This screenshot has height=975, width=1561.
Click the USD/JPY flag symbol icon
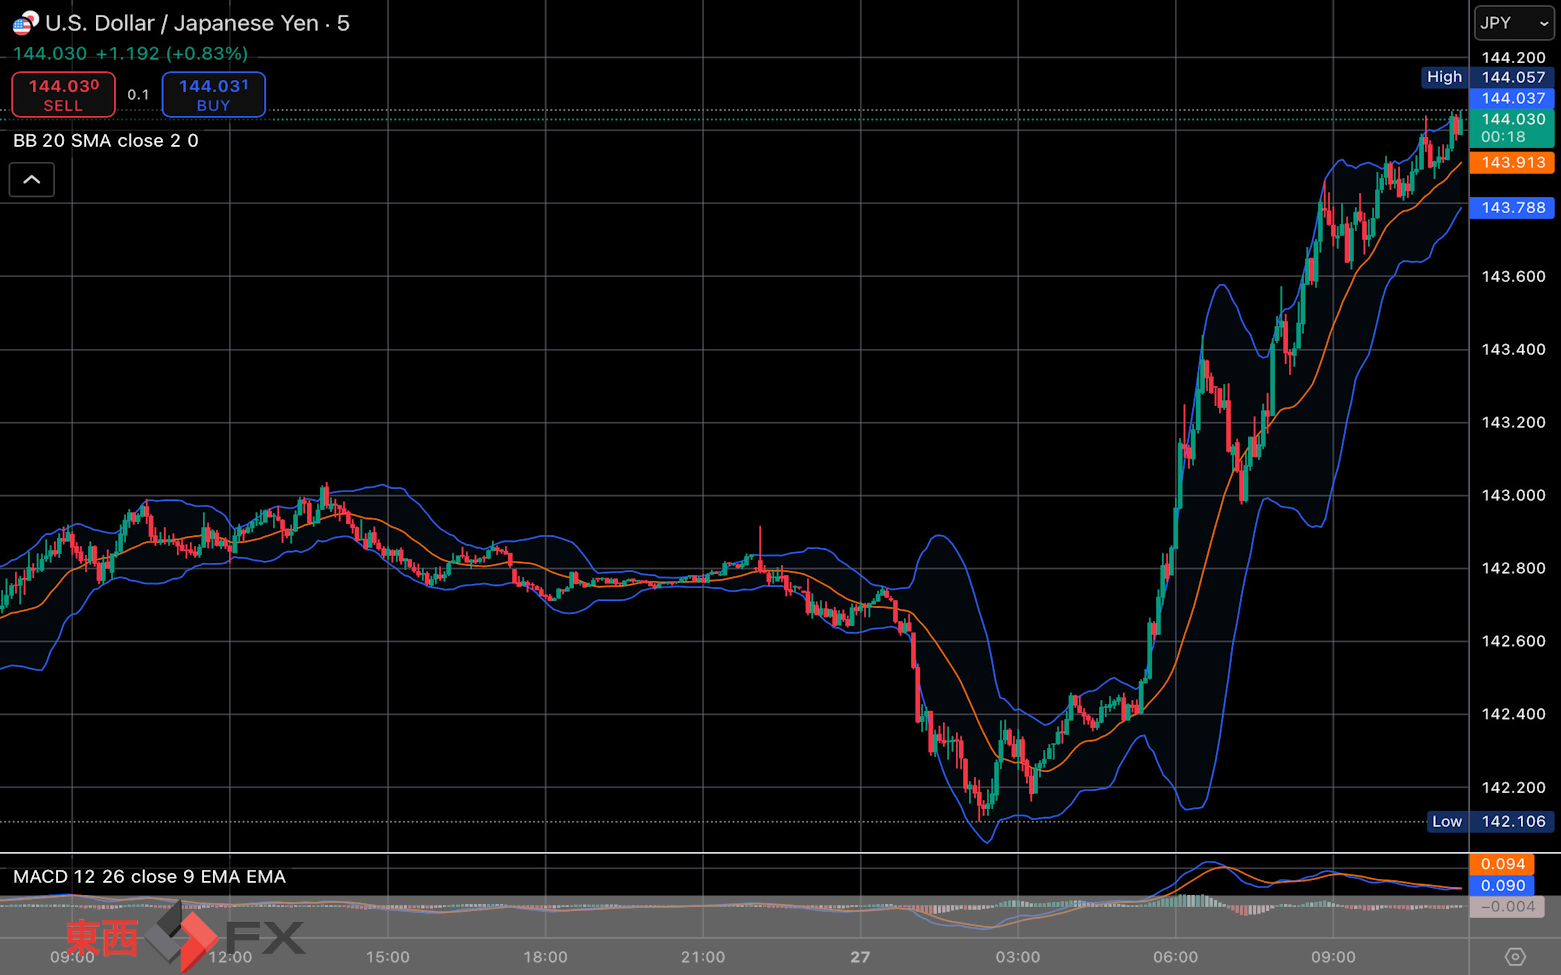click(x=25, y=23)
